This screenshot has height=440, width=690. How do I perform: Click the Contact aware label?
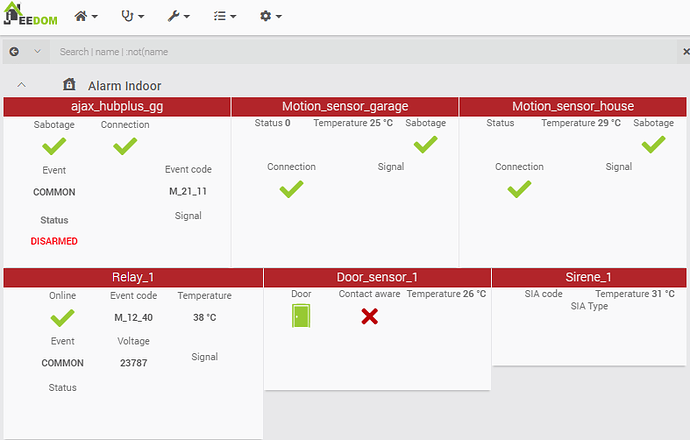tap(369, 294)
